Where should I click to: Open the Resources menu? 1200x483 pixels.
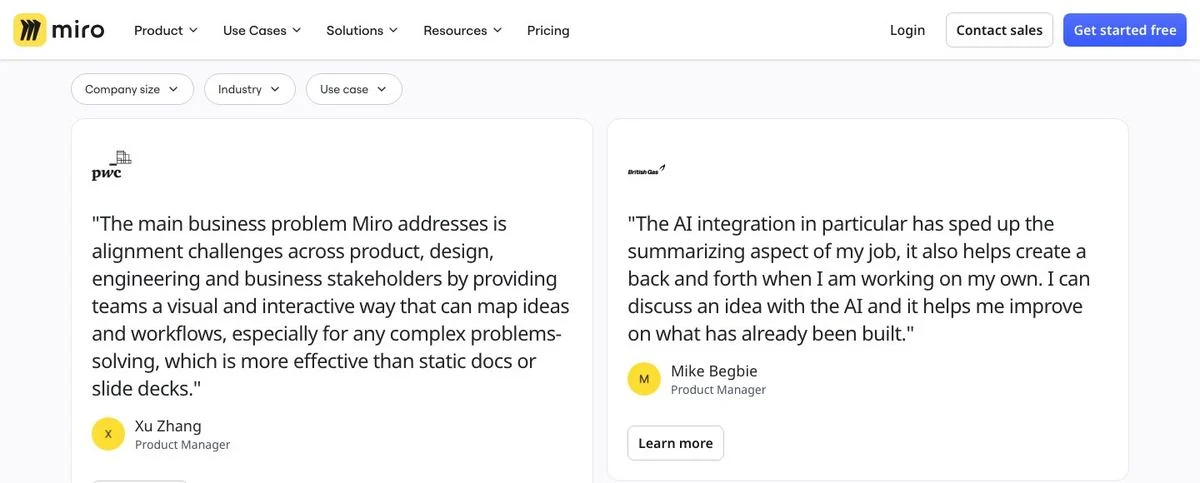[463, 30]
